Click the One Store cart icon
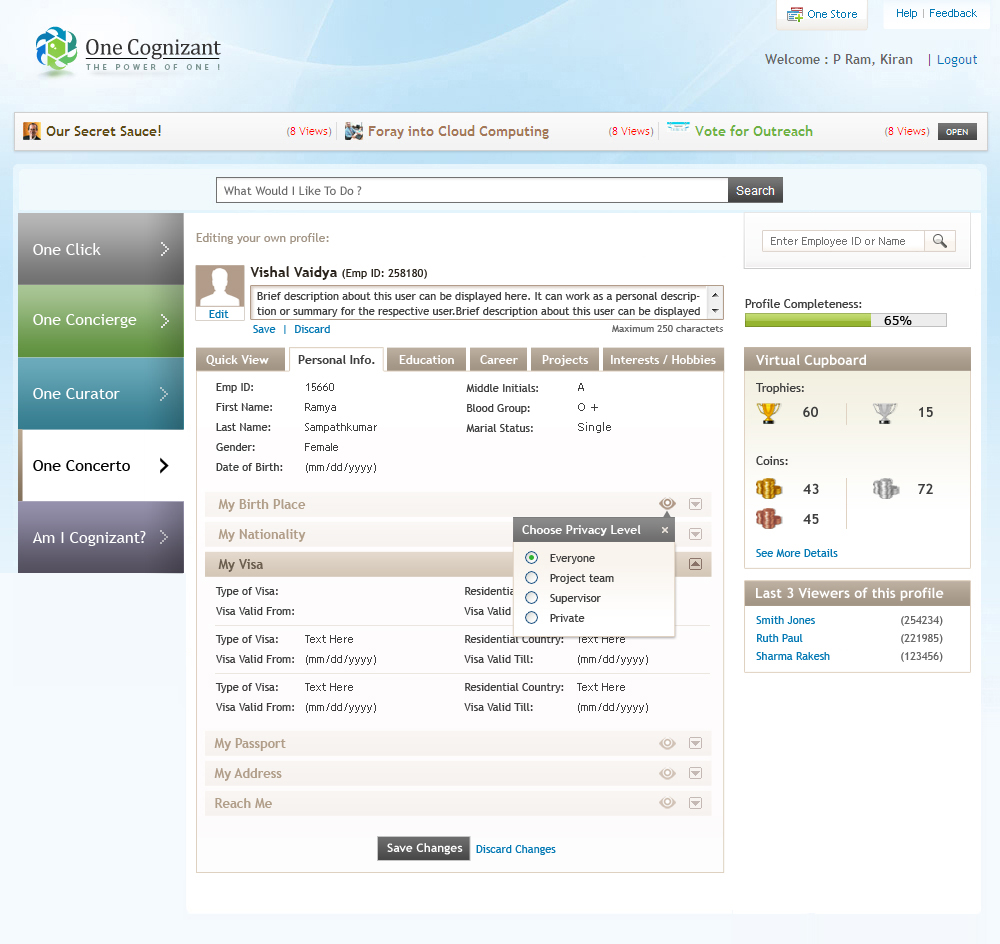The height and width of the screenshot is (944, 1000). [795, 14]
